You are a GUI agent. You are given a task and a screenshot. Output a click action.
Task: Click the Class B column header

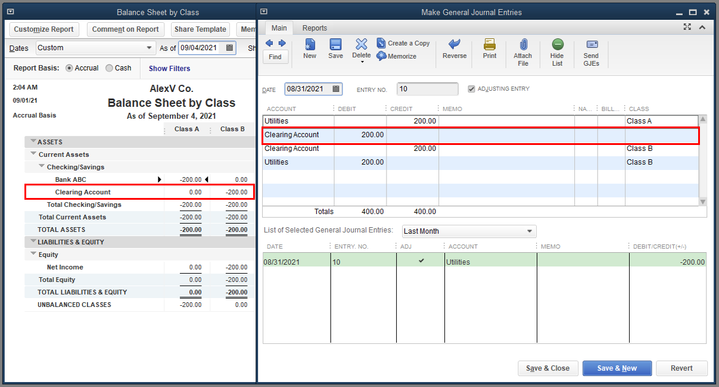[x=232, y=129]
